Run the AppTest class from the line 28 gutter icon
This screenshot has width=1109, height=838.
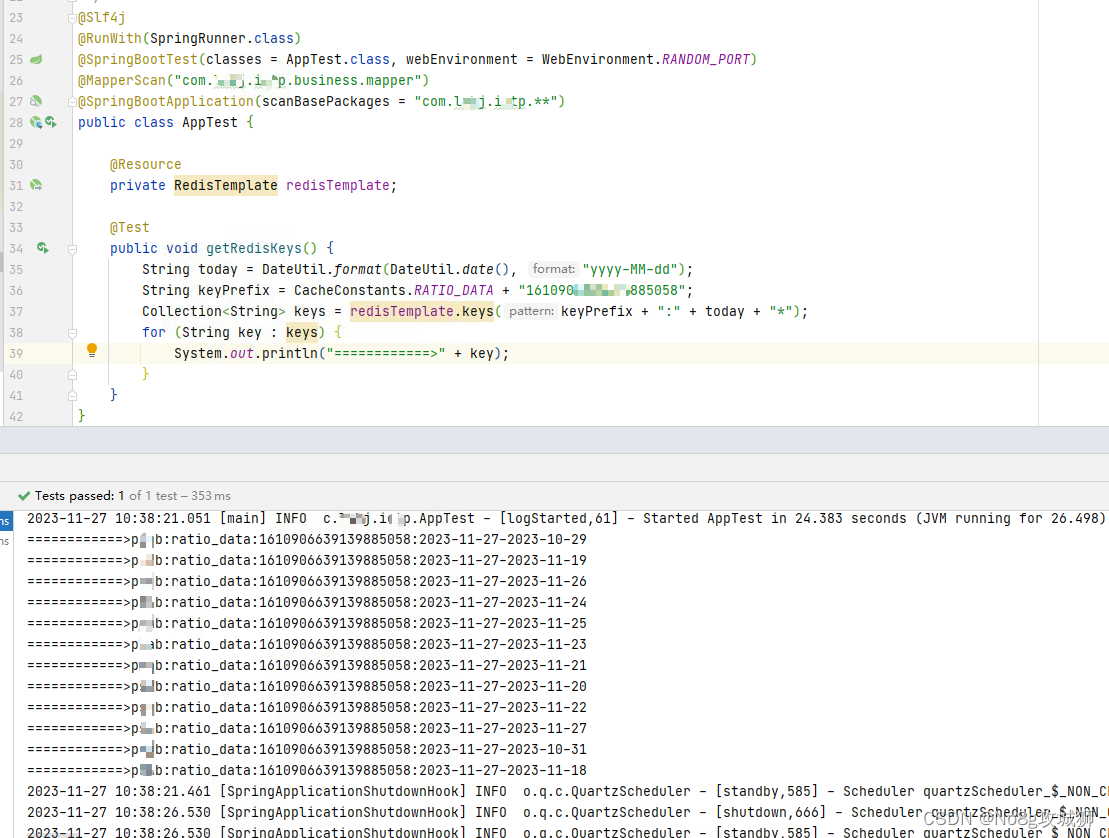(51, 122)
